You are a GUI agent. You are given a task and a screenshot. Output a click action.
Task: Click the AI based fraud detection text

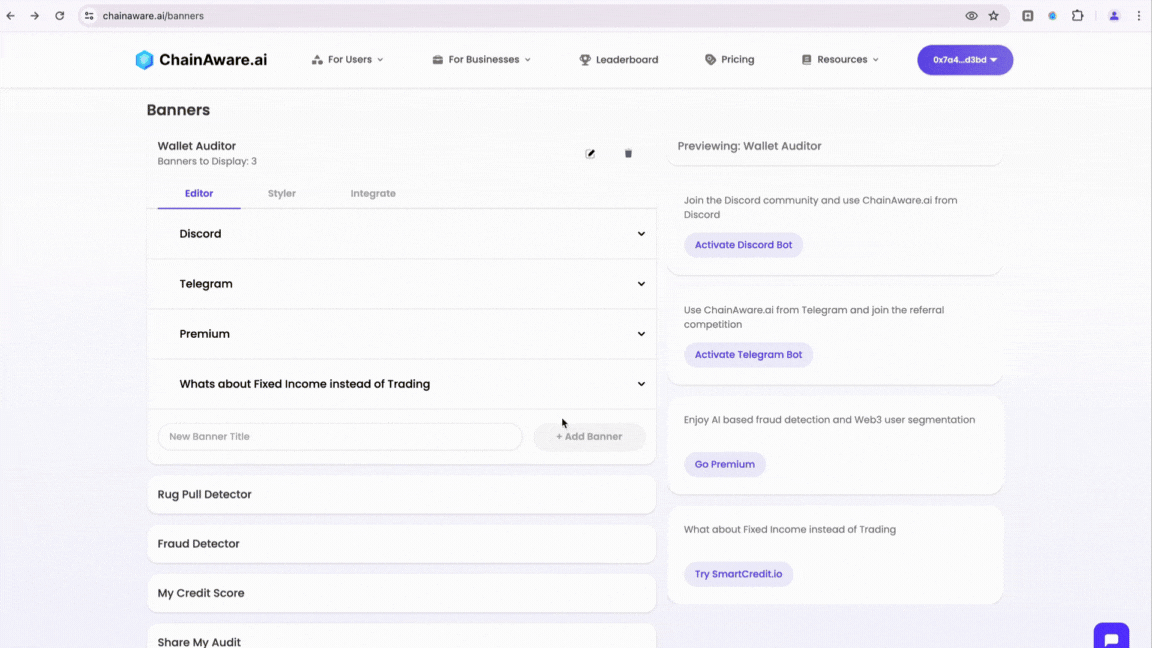829,420
